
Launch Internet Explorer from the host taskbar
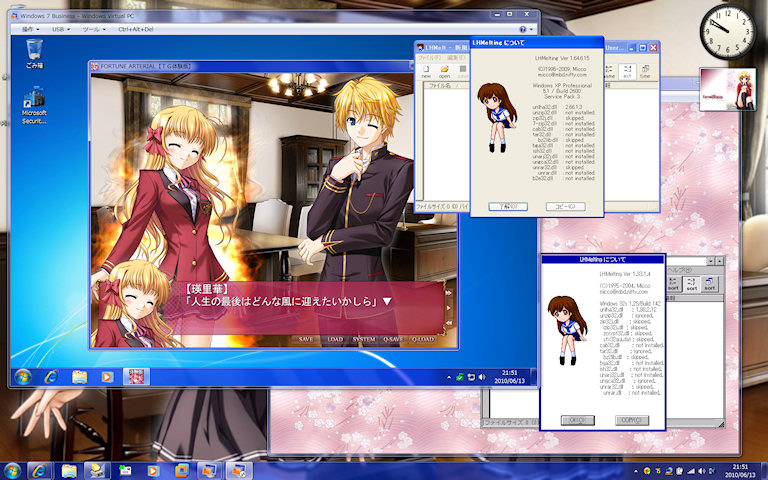(x=40, y=471)
